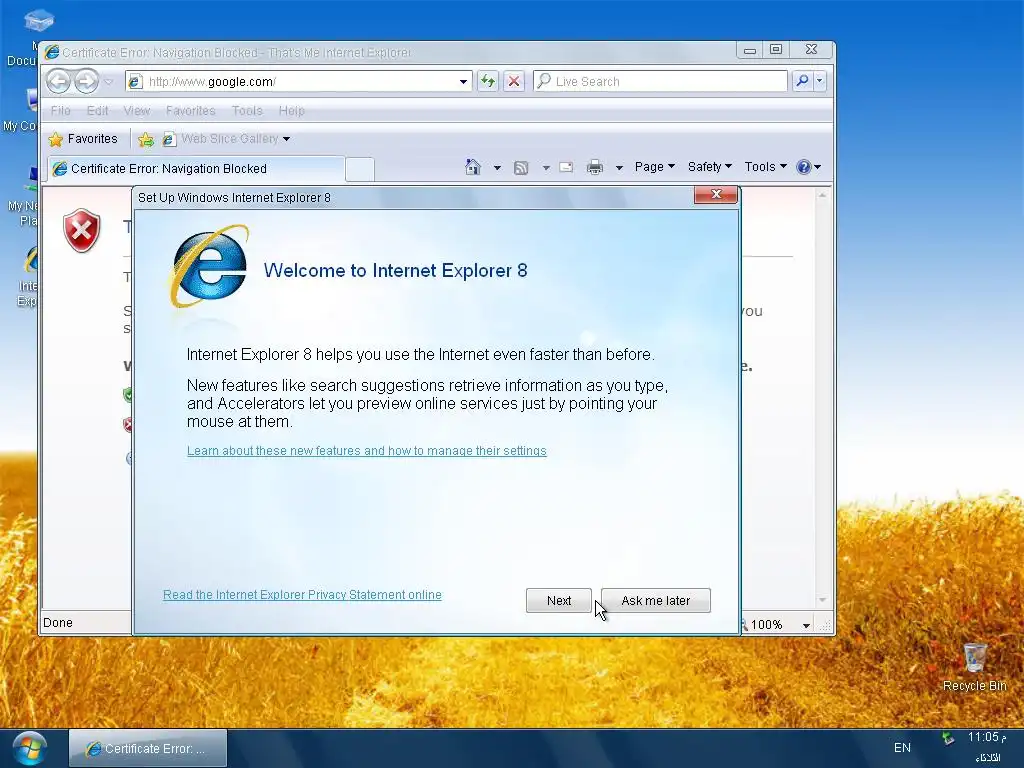Click the red shield certificate error icon
Screen dimensions: 1024x768
point(82,231)
